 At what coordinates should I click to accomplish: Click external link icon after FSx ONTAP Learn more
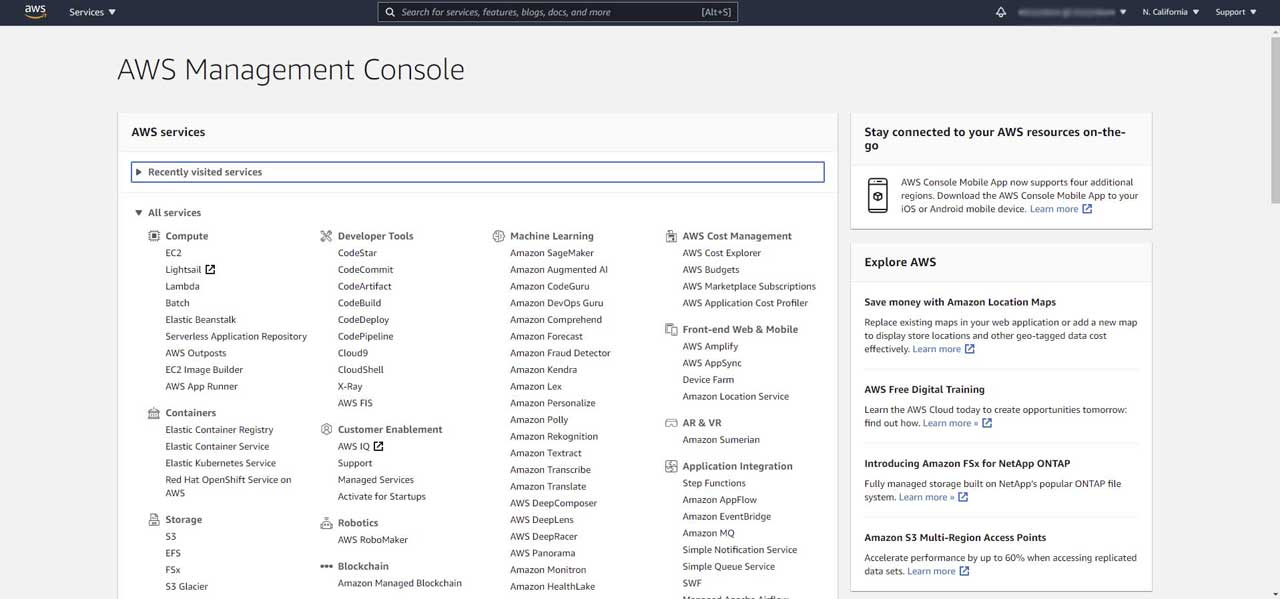[x=963, y=497]
